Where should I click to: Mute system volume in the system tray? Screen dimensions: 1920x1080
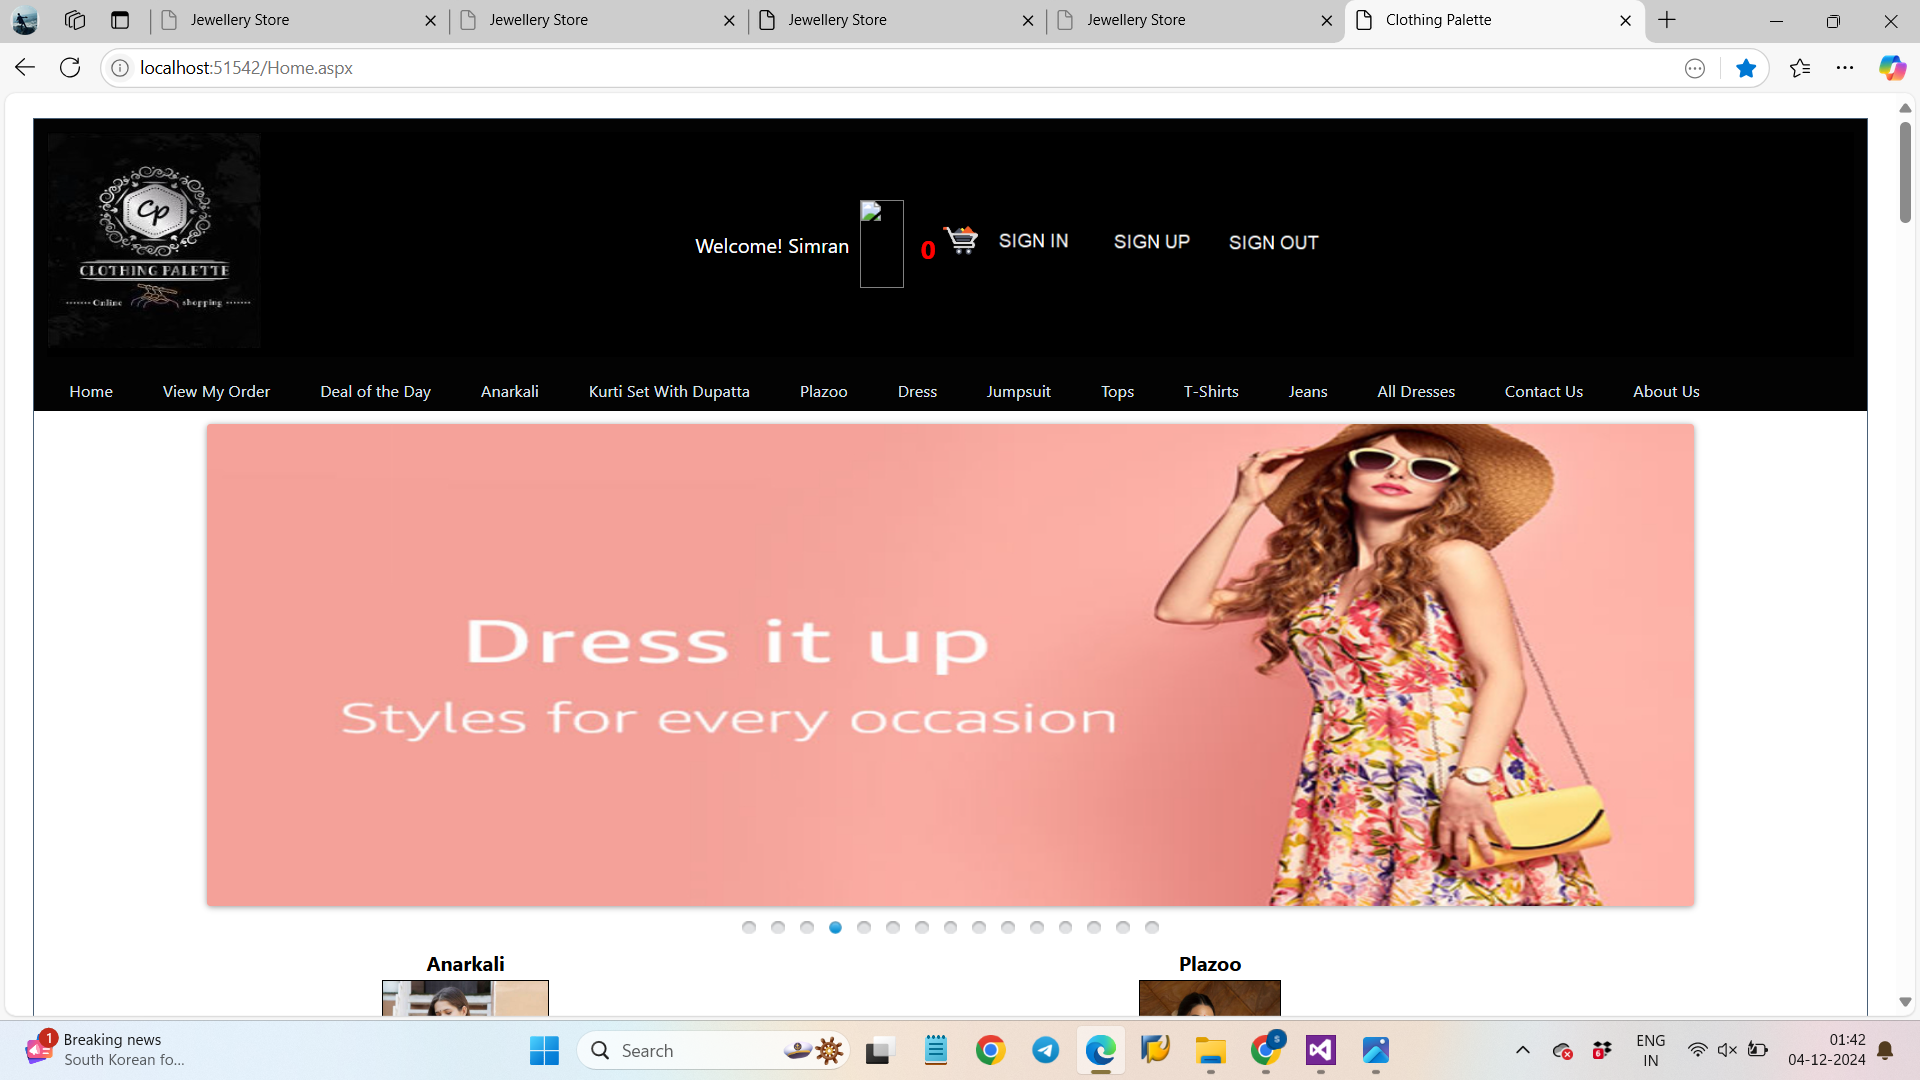coord(1728,1050)
